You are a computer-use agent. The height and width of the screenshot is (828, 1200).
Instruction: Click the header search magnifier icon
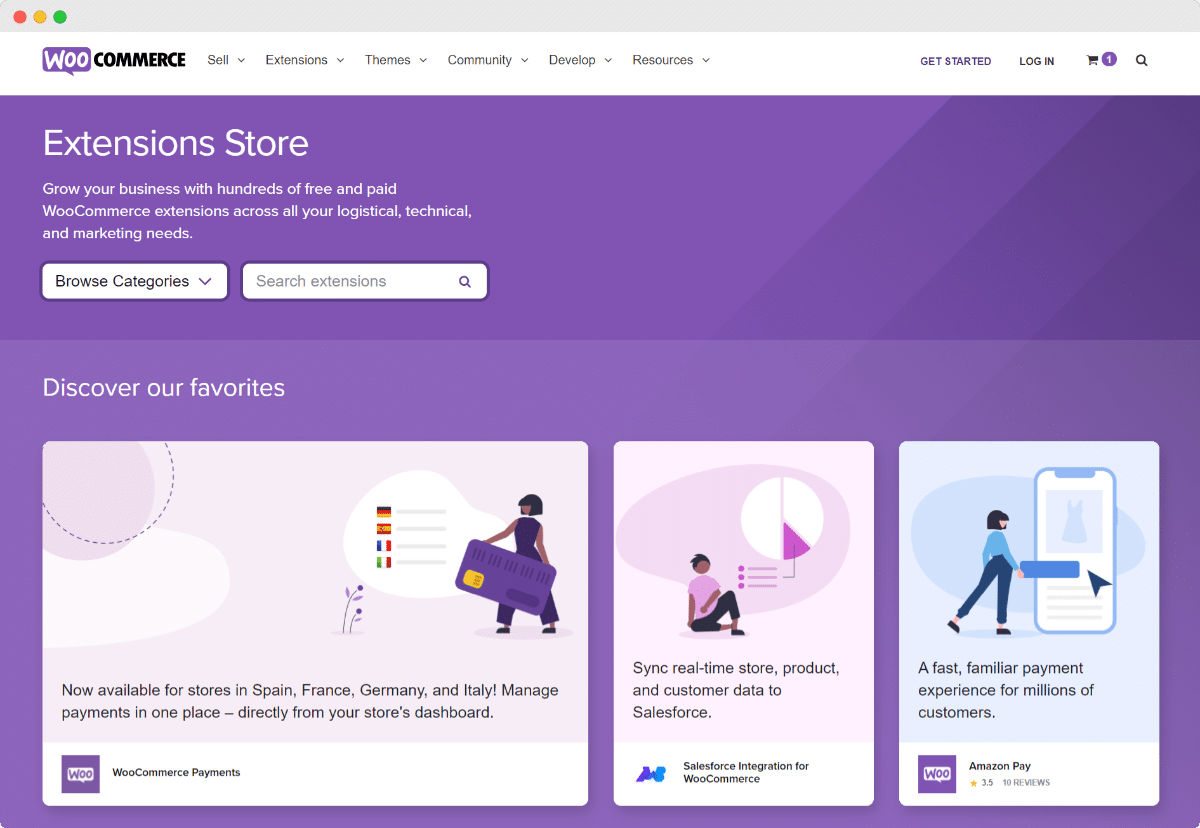tap(1142, 60)
